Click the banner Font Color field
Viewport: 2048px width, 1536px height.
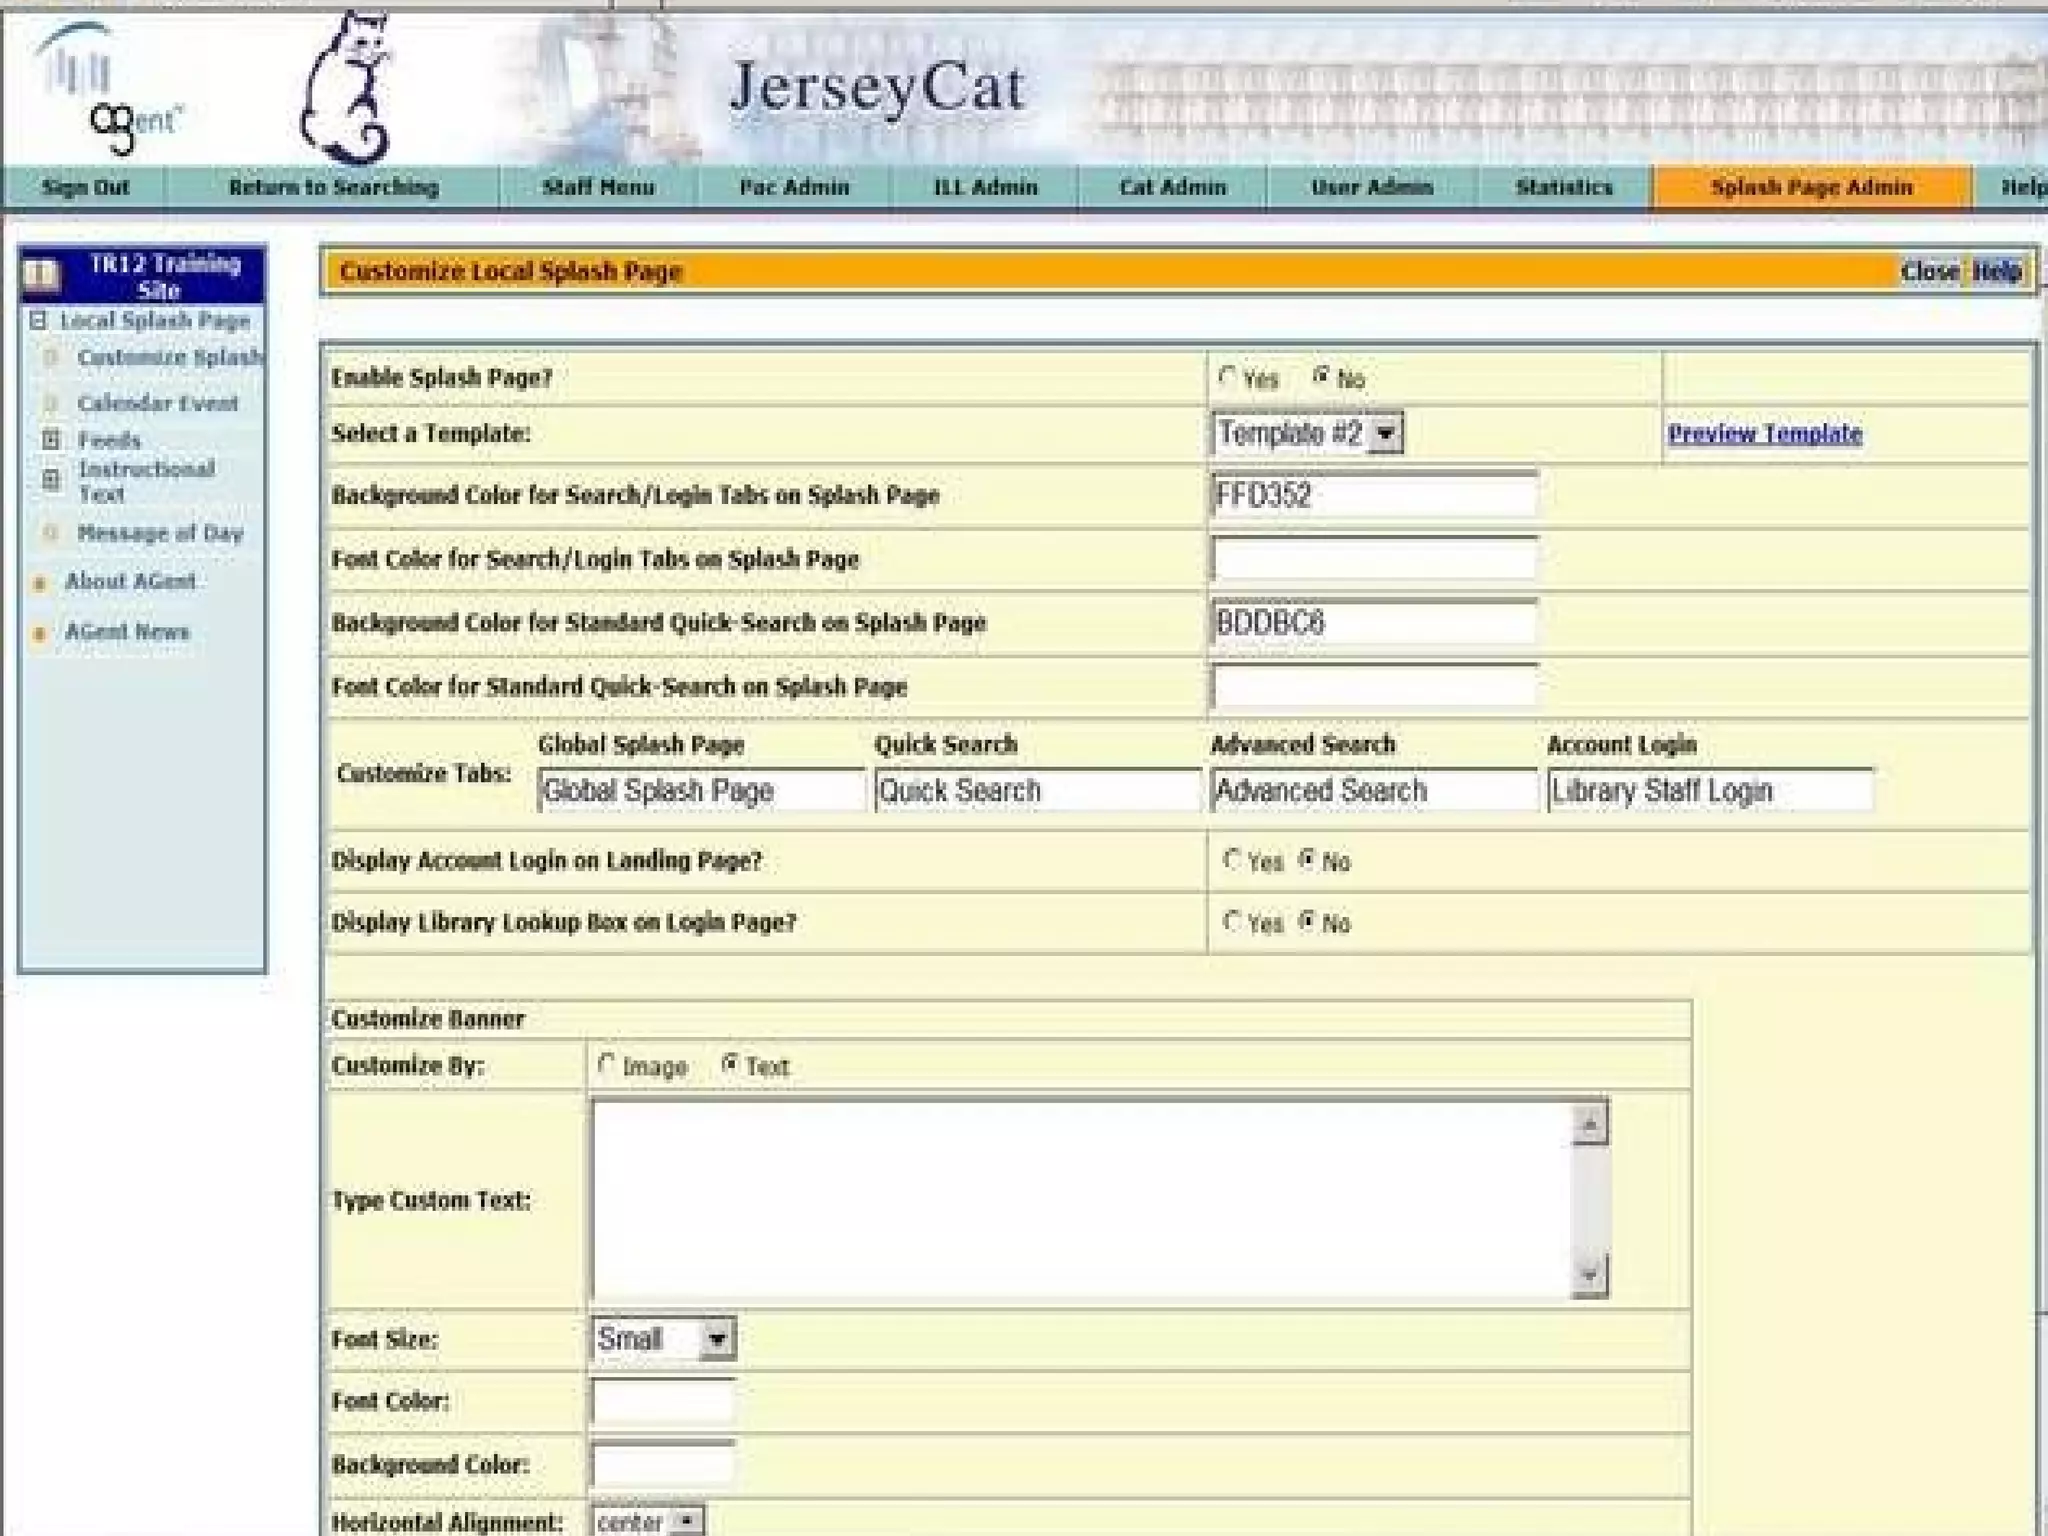tap(662, 1401)
